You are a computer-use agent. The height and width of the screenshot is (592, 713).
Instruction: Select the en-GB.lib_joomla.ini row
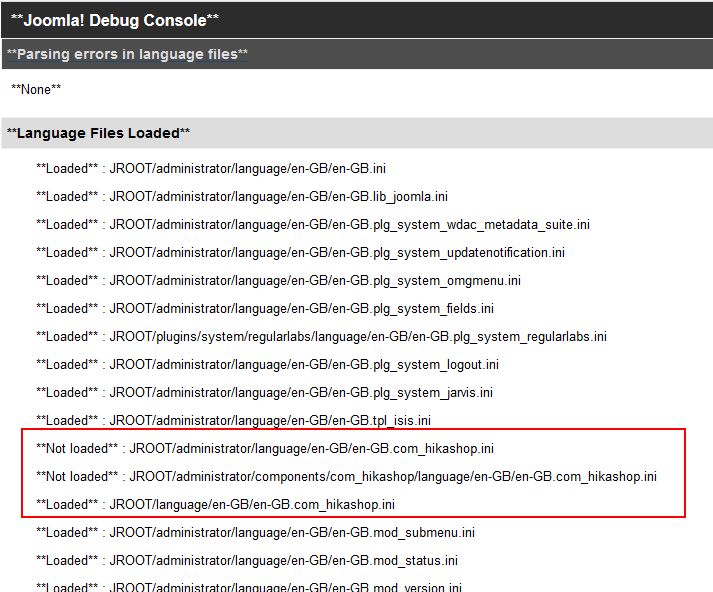[242, 196]
